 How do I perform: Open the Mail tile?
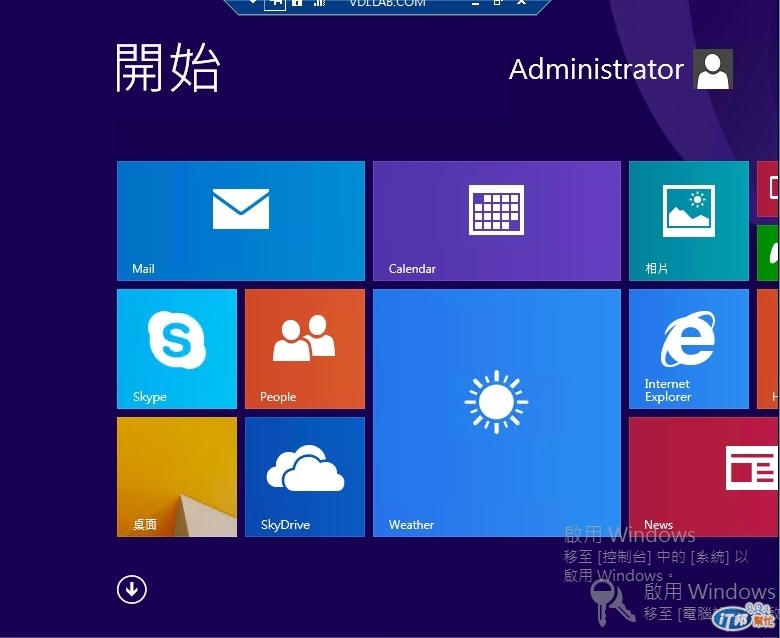tap(241, 221)
